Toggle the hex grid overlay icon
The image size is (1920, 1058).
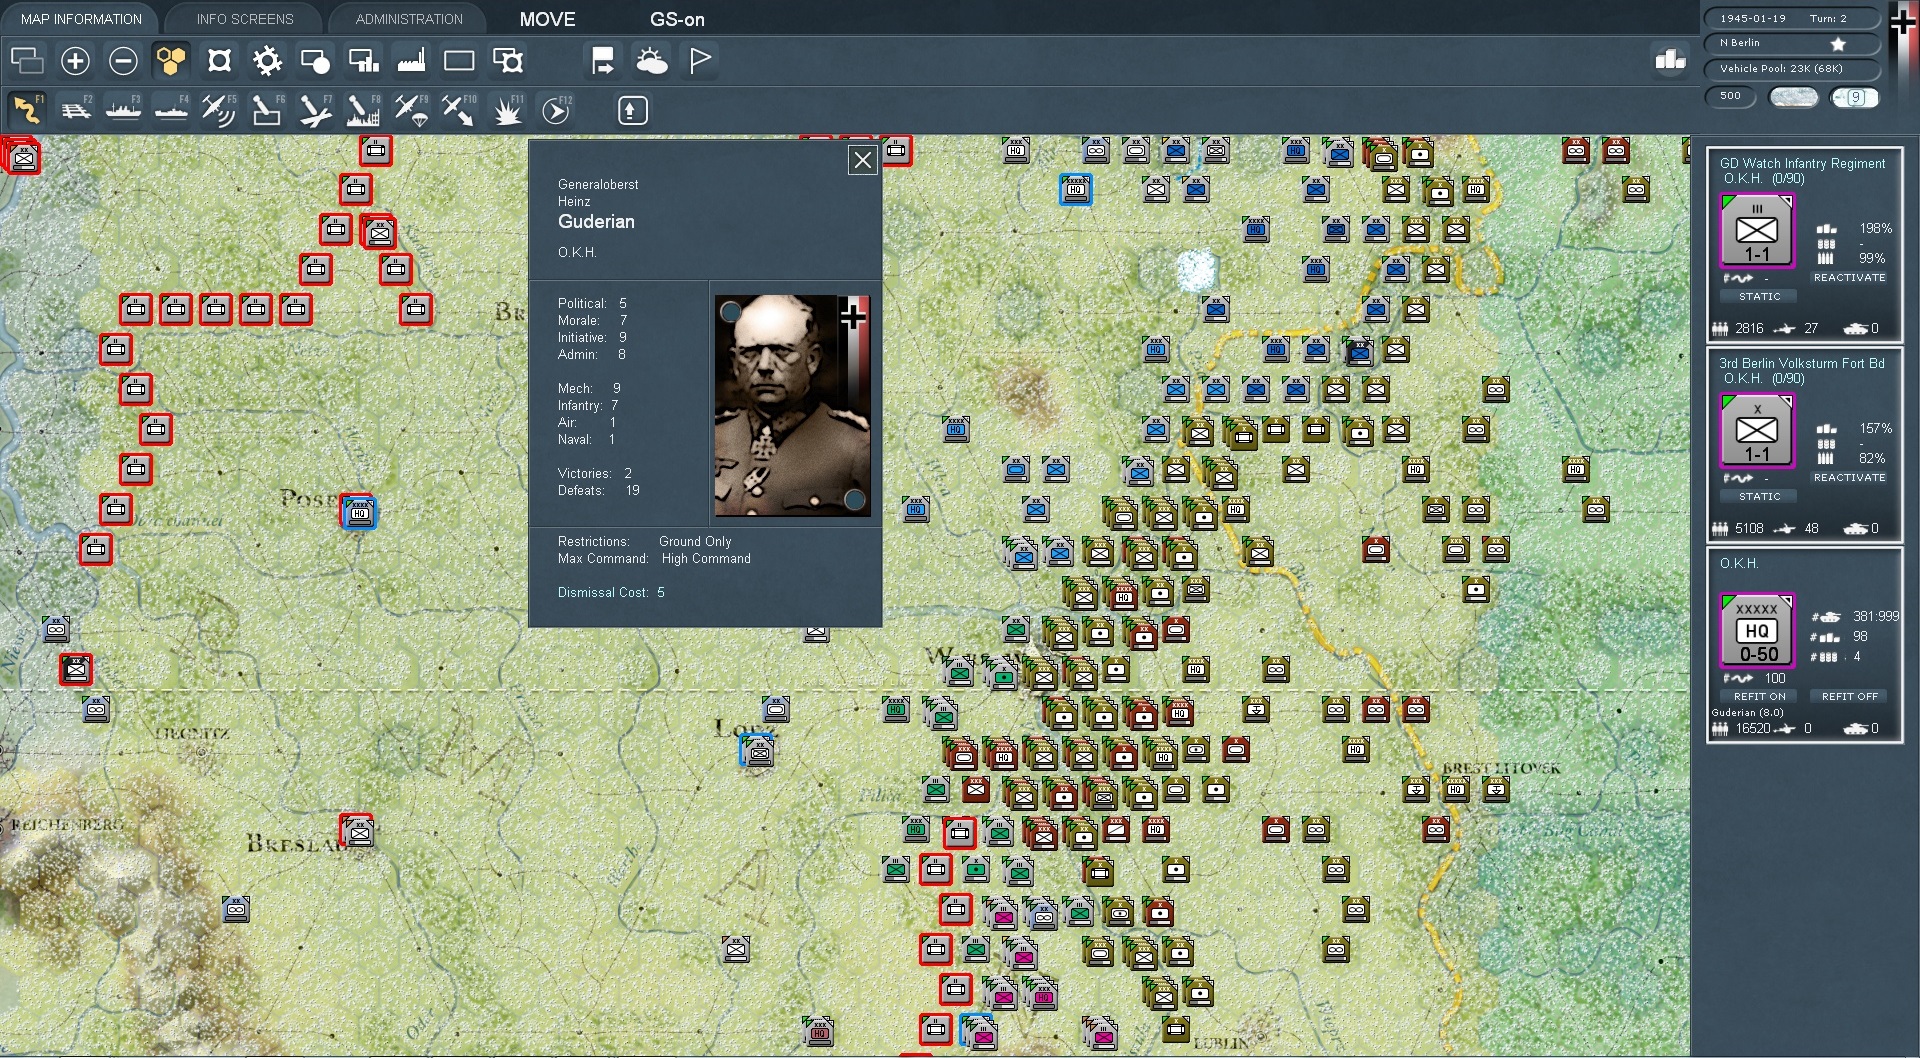(x=171, y=61)
